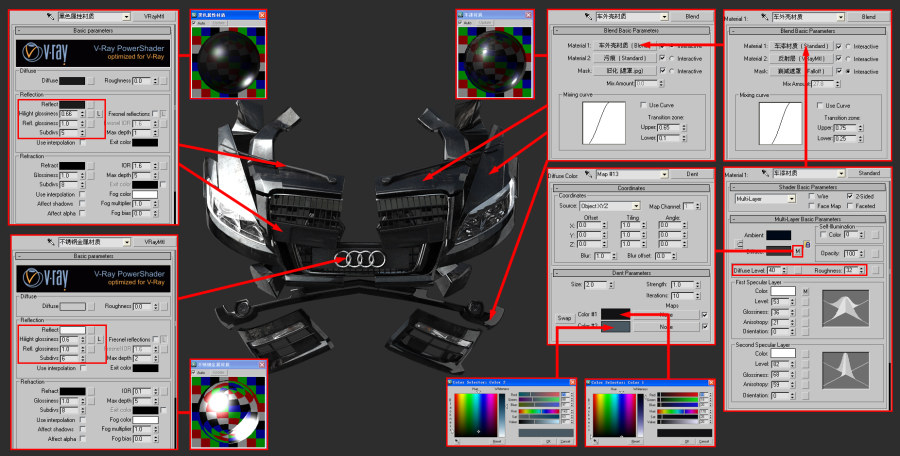Viewport: 900px width, 456px height.
Task: Enable the Face Map checkbox
Action: tap(811, 206)
